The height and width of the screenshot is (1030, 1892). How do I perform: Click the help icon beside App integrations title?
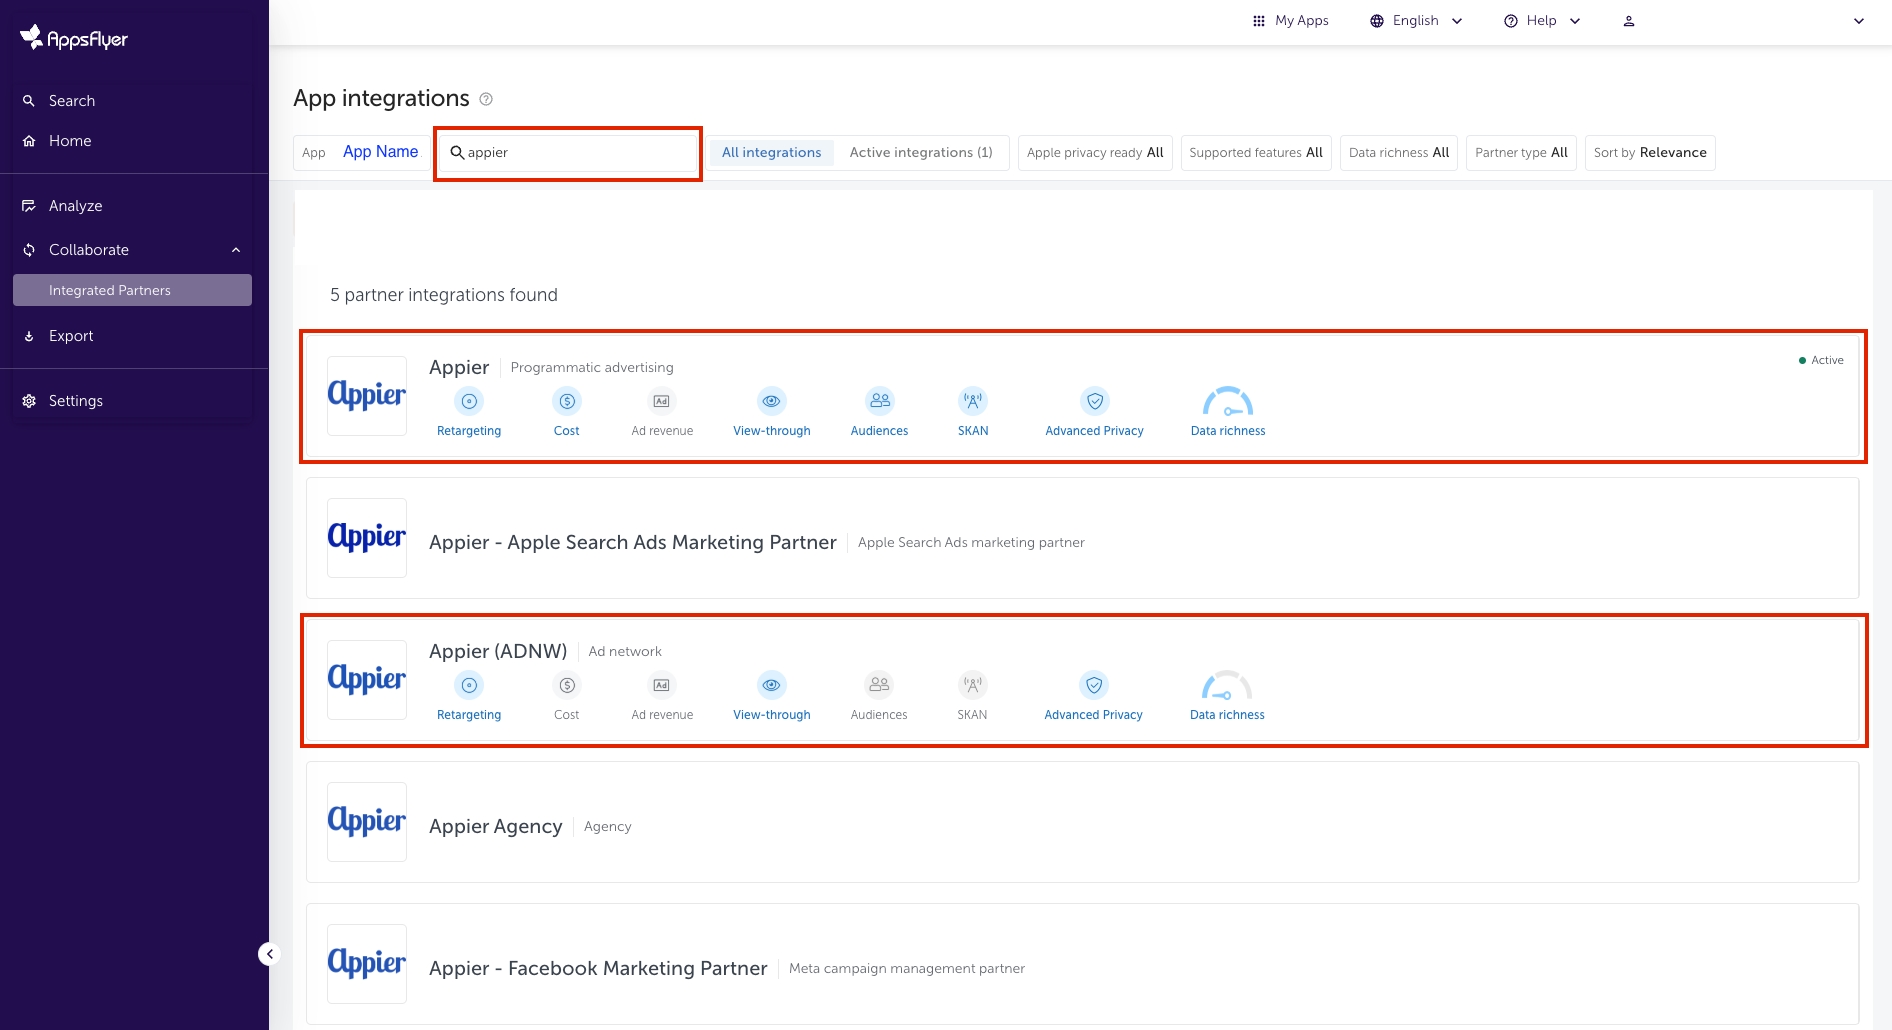tap(486, 99)
